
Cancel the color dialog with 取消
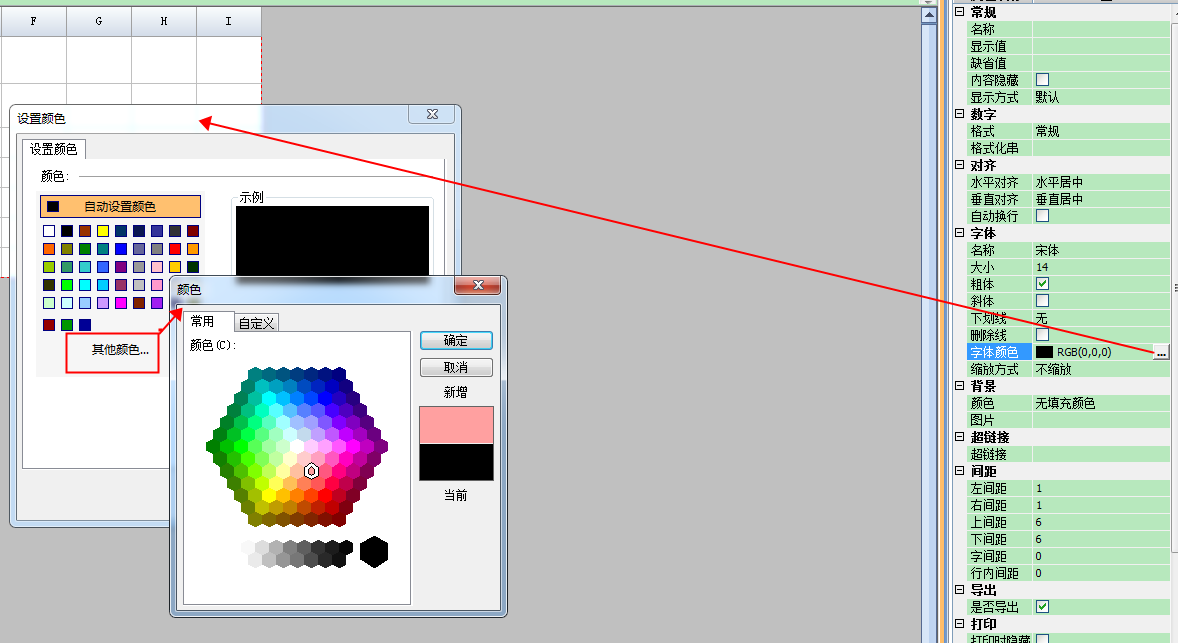pos(456,367)
